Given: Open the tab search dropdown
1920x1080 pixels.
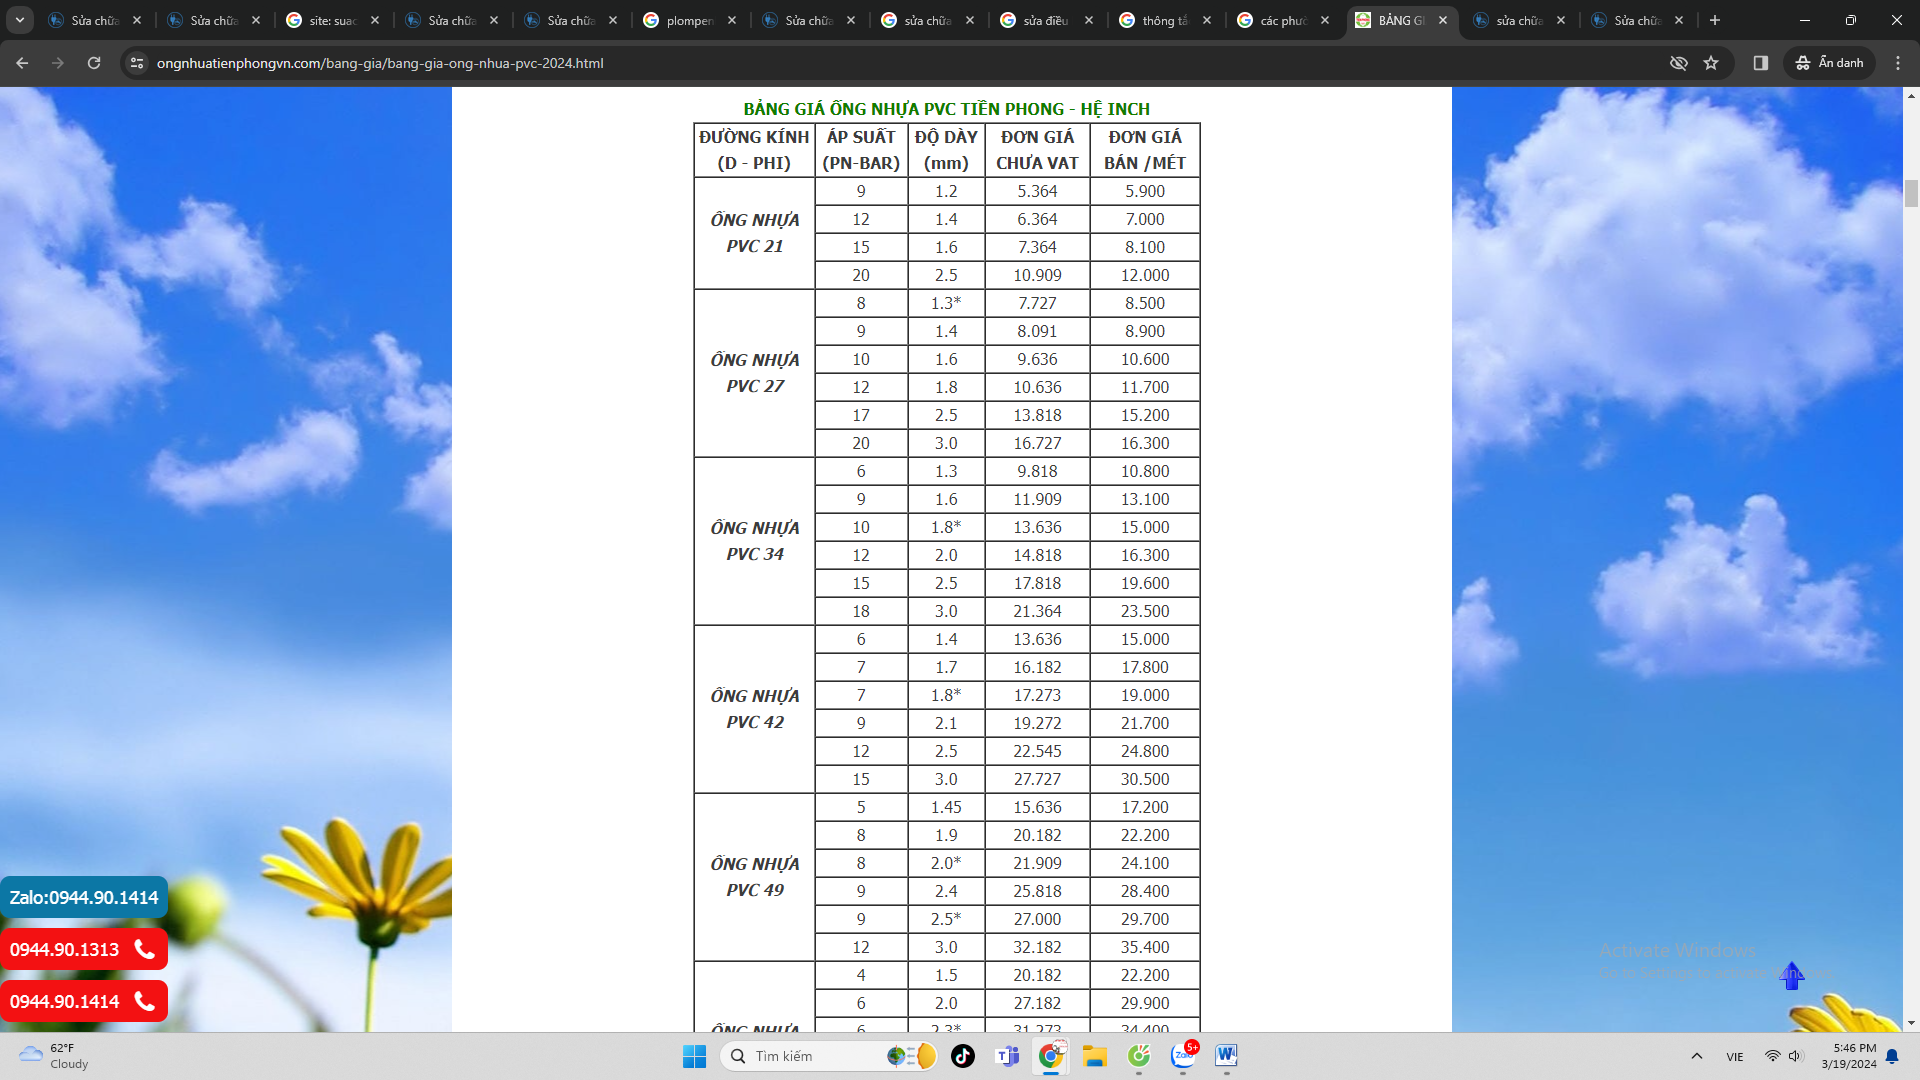Looking at the screenshot, I should tap(20, 20).
